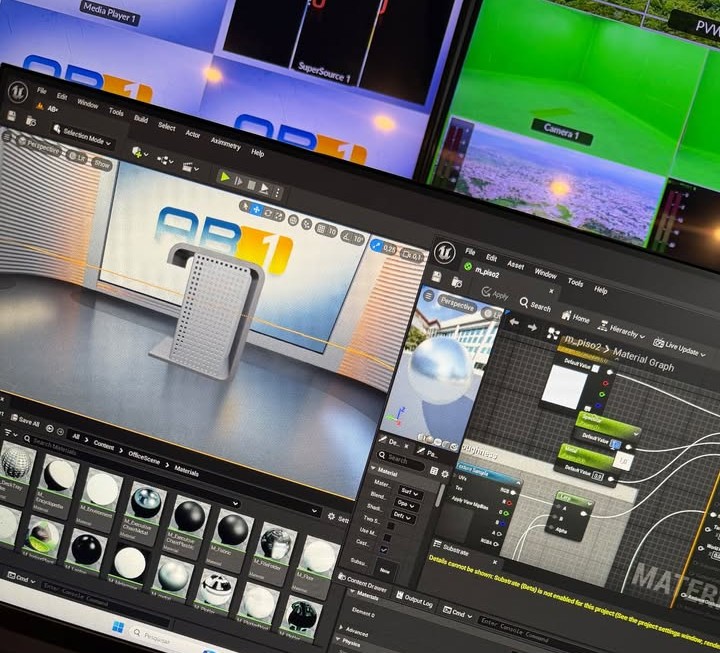This screenshot has height=653, width=720.
Task: Choose the select-objects cursor tool in viewport
Action: [246, 206]
